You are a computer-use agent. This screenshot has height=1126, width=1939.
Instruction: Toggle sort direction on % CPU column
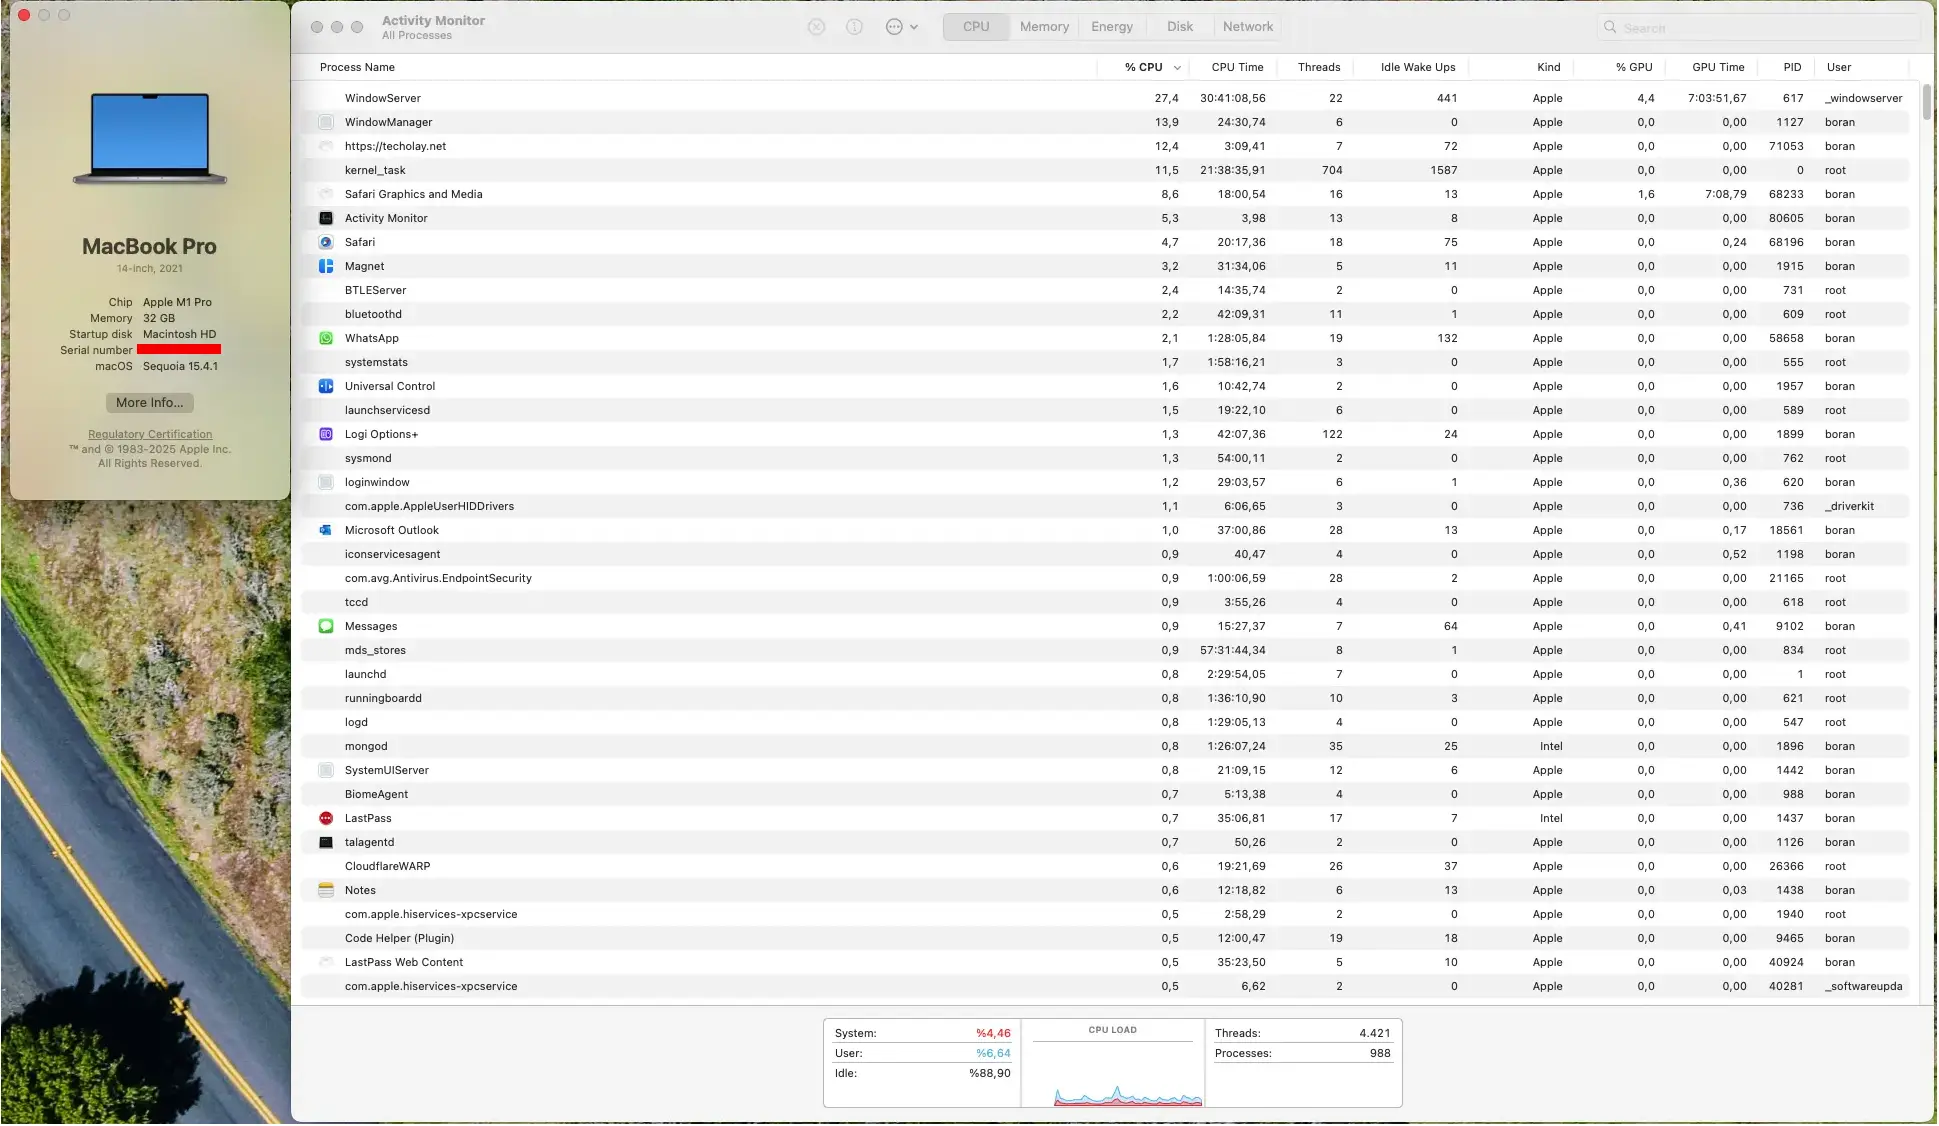(x=1144, y=67)
